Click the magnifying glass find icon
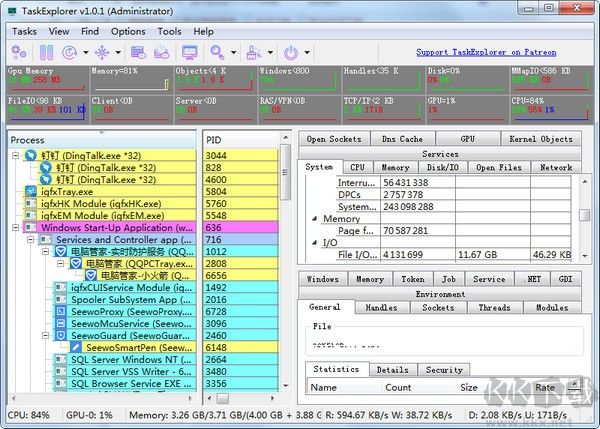The width and height of the screenshot is (600, 429). [217, 52]
